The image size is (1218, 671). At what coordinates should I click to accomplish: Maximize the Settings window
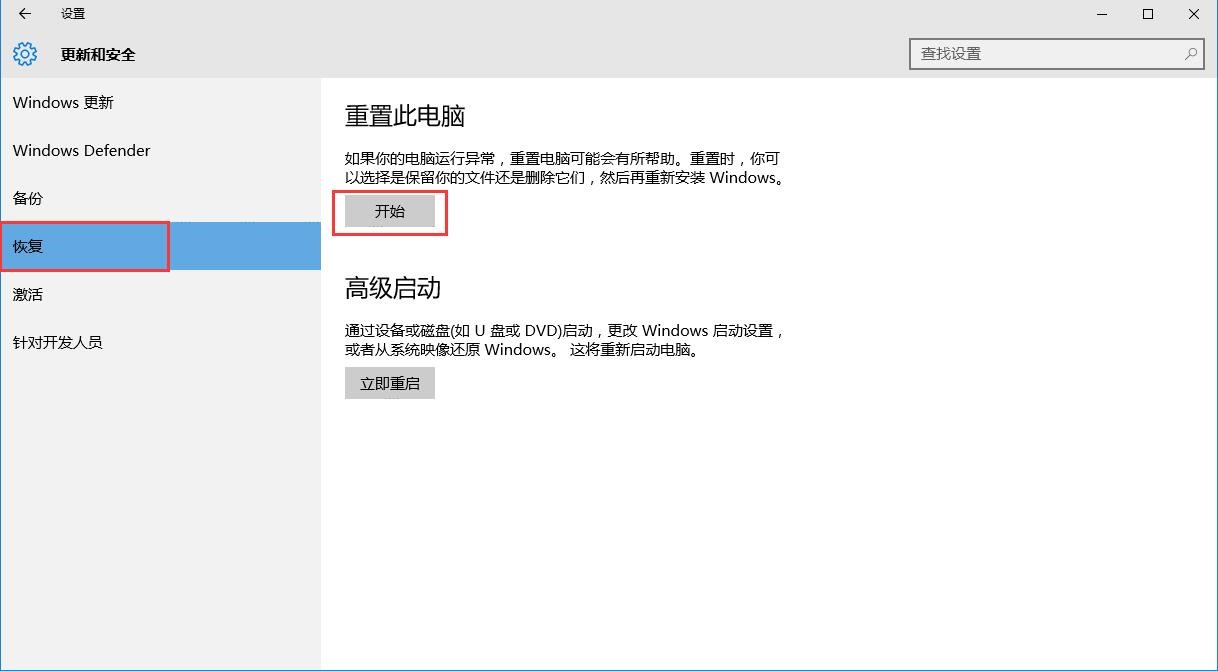coord(1149,14)
